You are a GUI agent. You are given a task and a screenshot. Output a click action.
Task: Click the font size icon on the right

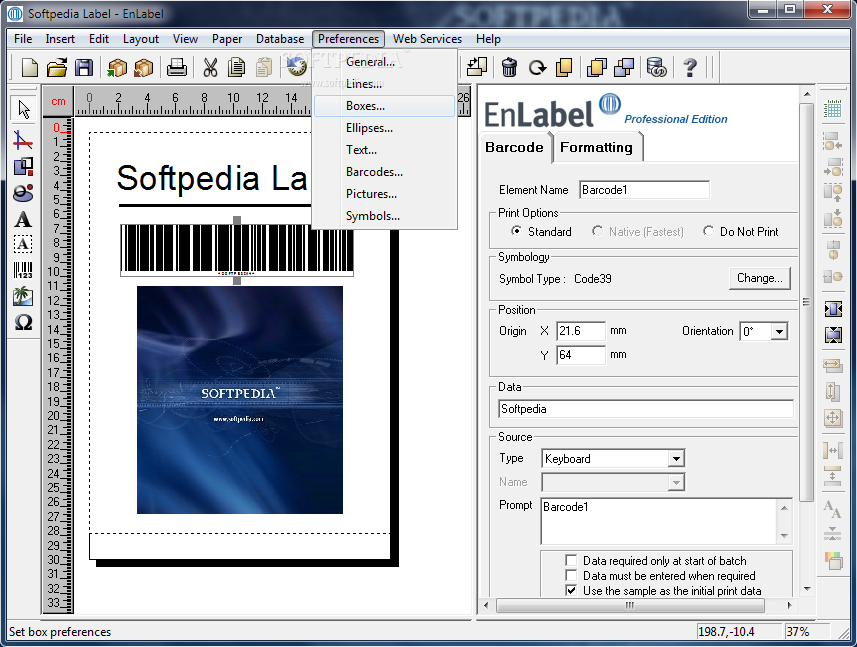pos(832,508)
